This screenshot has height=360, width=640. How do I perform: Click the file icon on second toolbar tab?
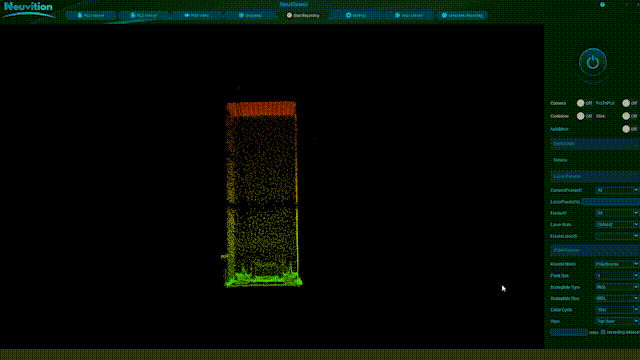[x=133, y=15]
